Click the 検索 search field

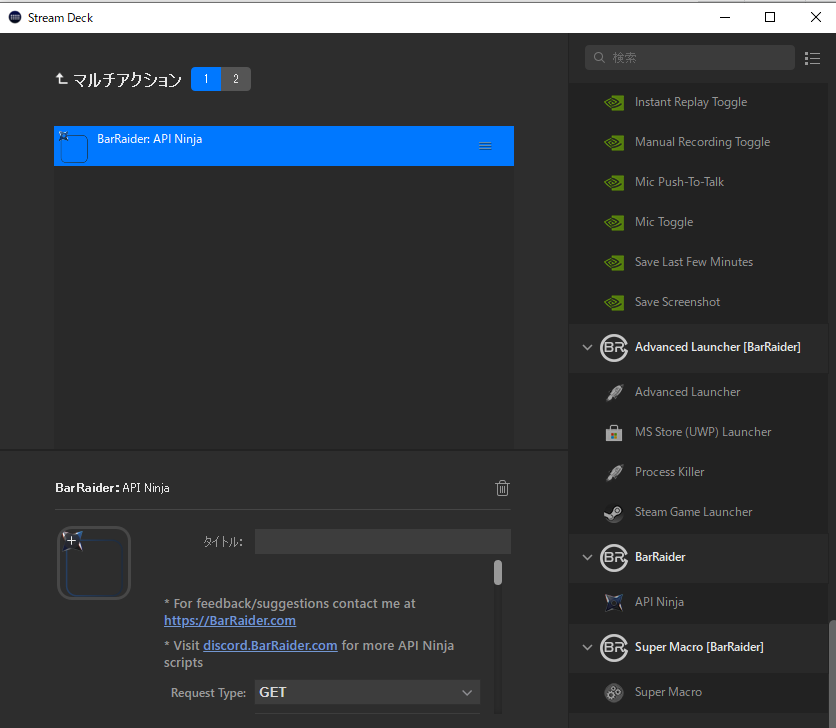pyautogui.click(x=690, y=58)
